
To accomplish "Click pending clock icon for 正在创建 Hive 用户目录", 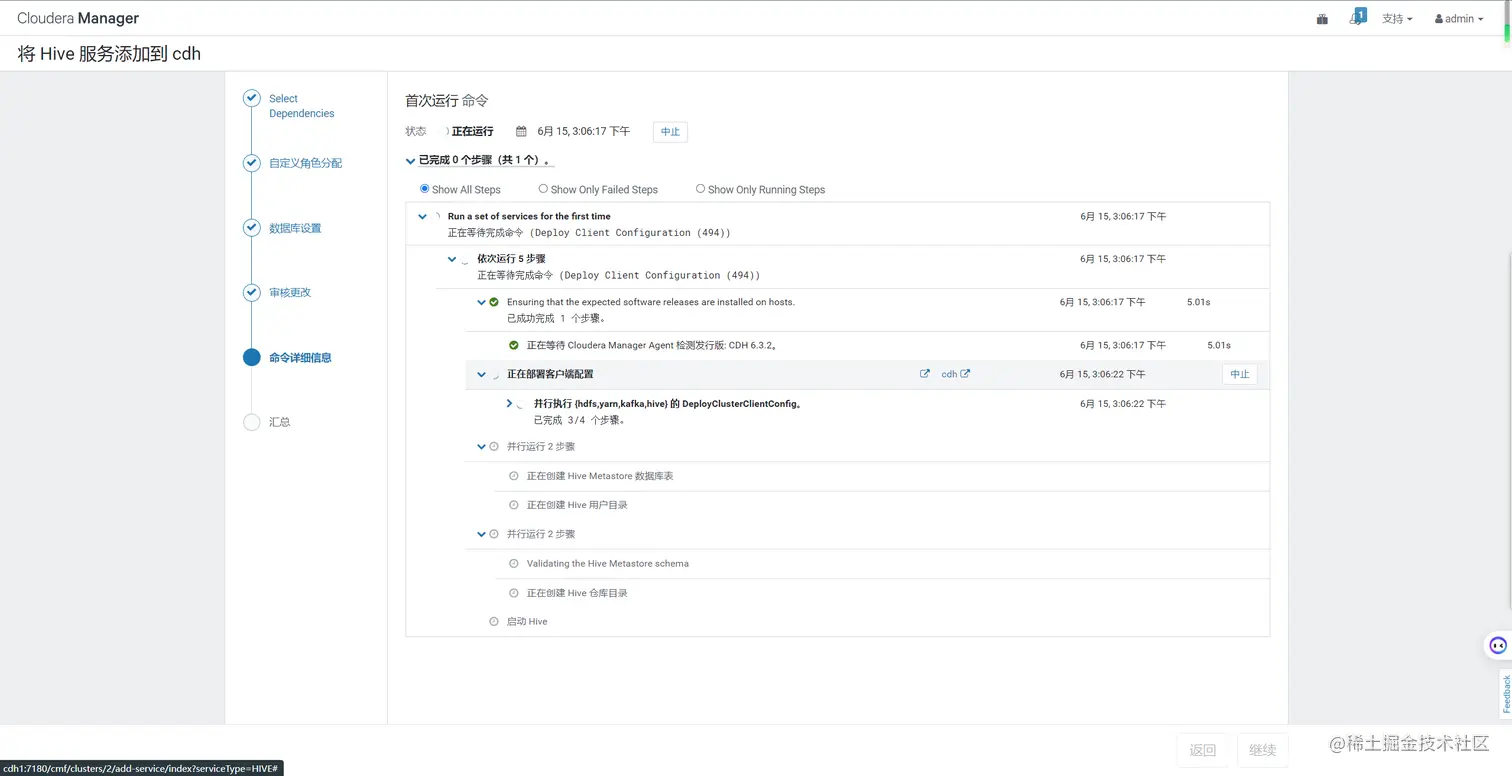I will tap(514, 505).
